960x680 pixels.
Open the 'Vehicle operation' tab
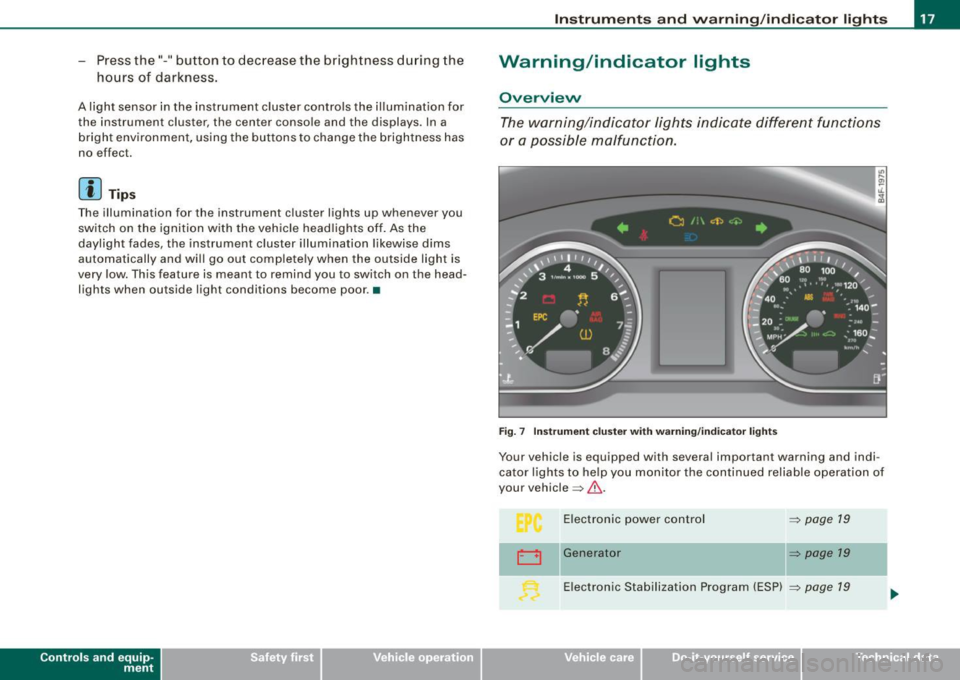401,663
